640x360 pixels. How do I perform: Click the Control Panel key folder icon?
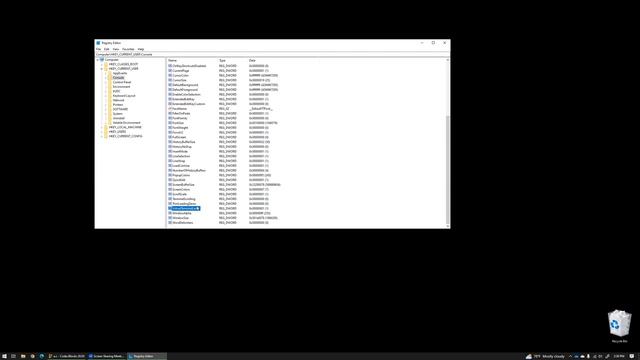coord(110,82)
